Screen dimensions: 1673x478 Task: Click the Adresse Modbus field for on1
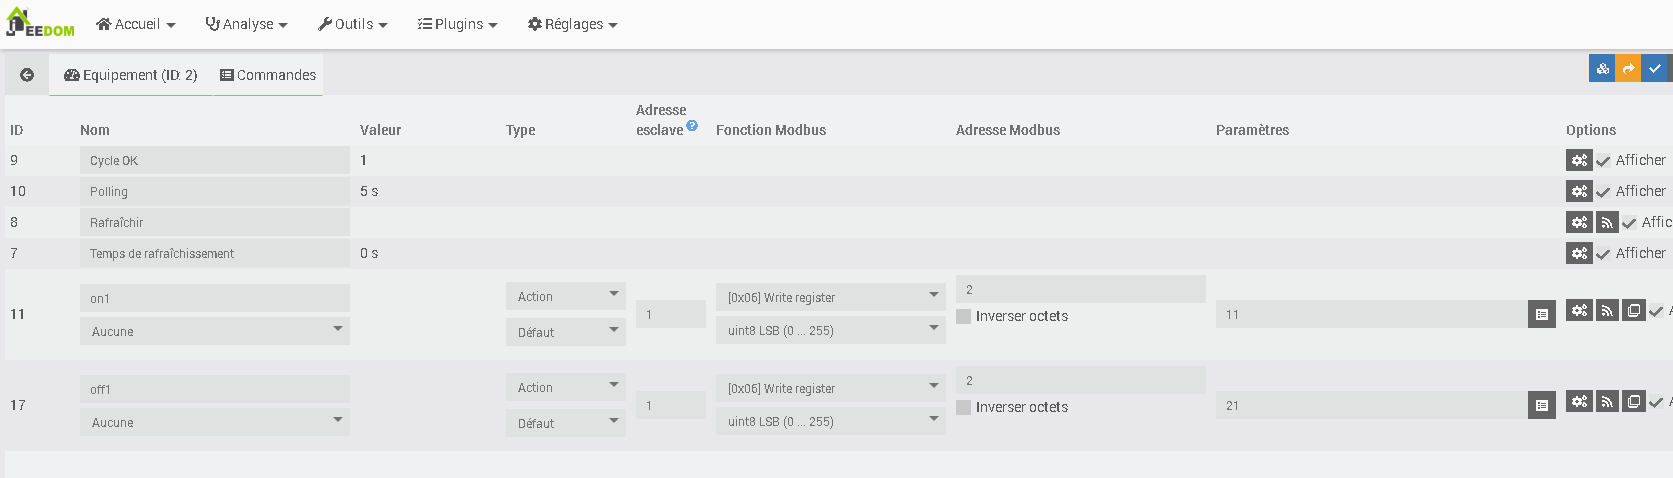pyautogui.click(x=1080, y=289)
